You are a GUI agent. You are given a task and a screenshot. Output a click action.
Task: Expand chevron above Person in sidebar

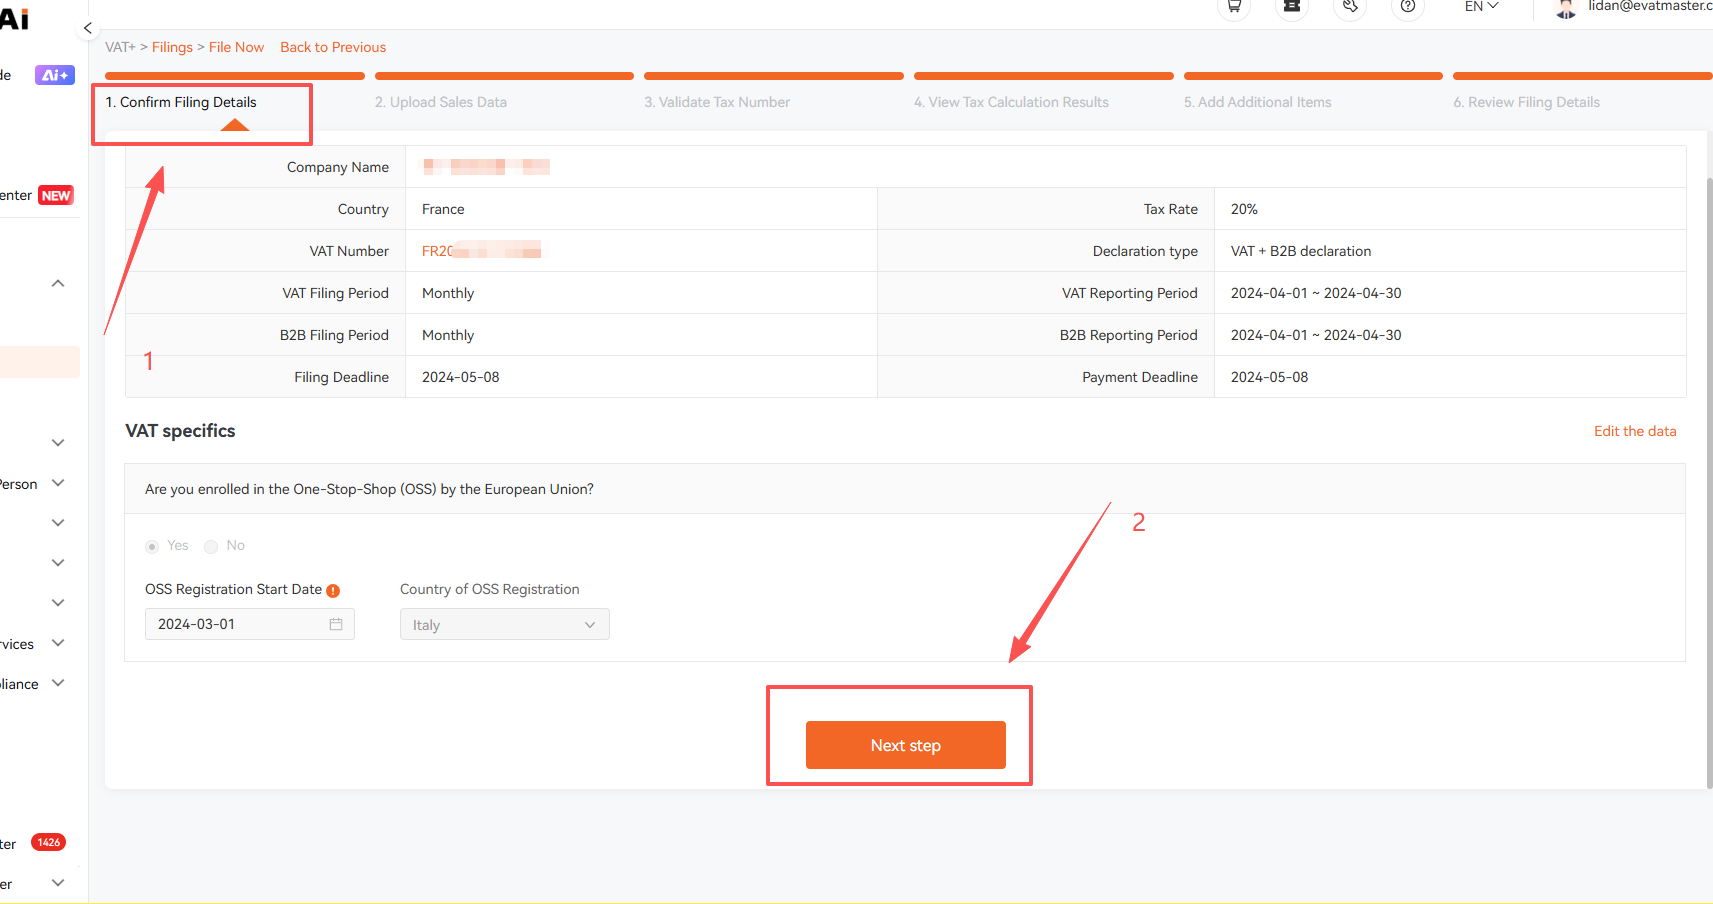tap(58, 443)
